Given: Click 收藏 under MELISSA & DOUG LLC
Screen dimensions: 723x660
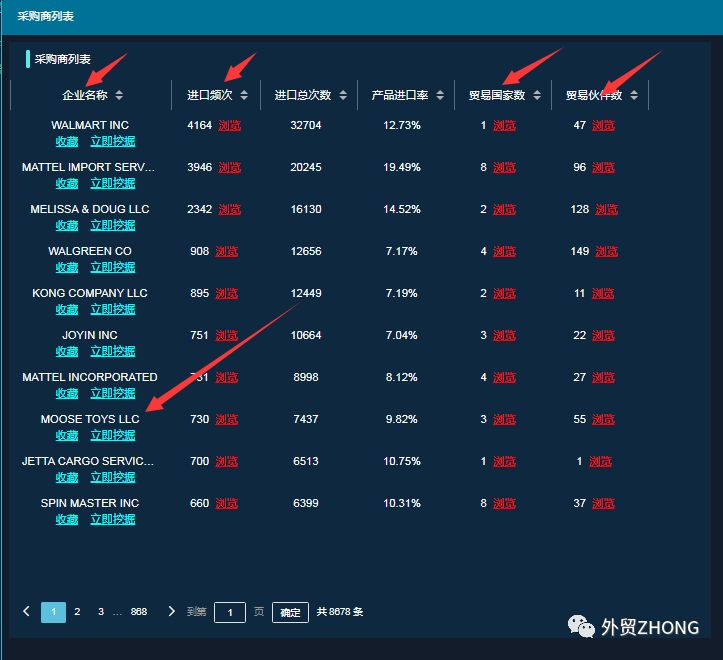Looking at the screenshot, I should [x=67, y=226].
